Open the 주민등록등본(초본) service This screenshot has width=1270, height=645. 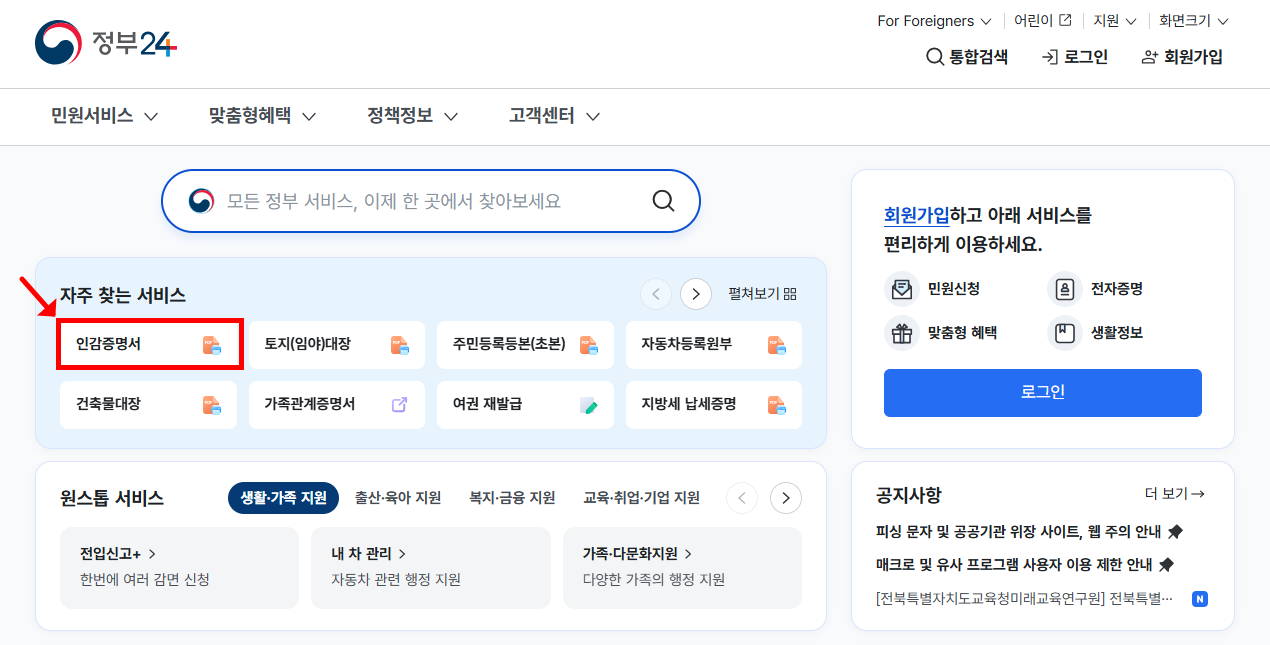pos(525,345)
